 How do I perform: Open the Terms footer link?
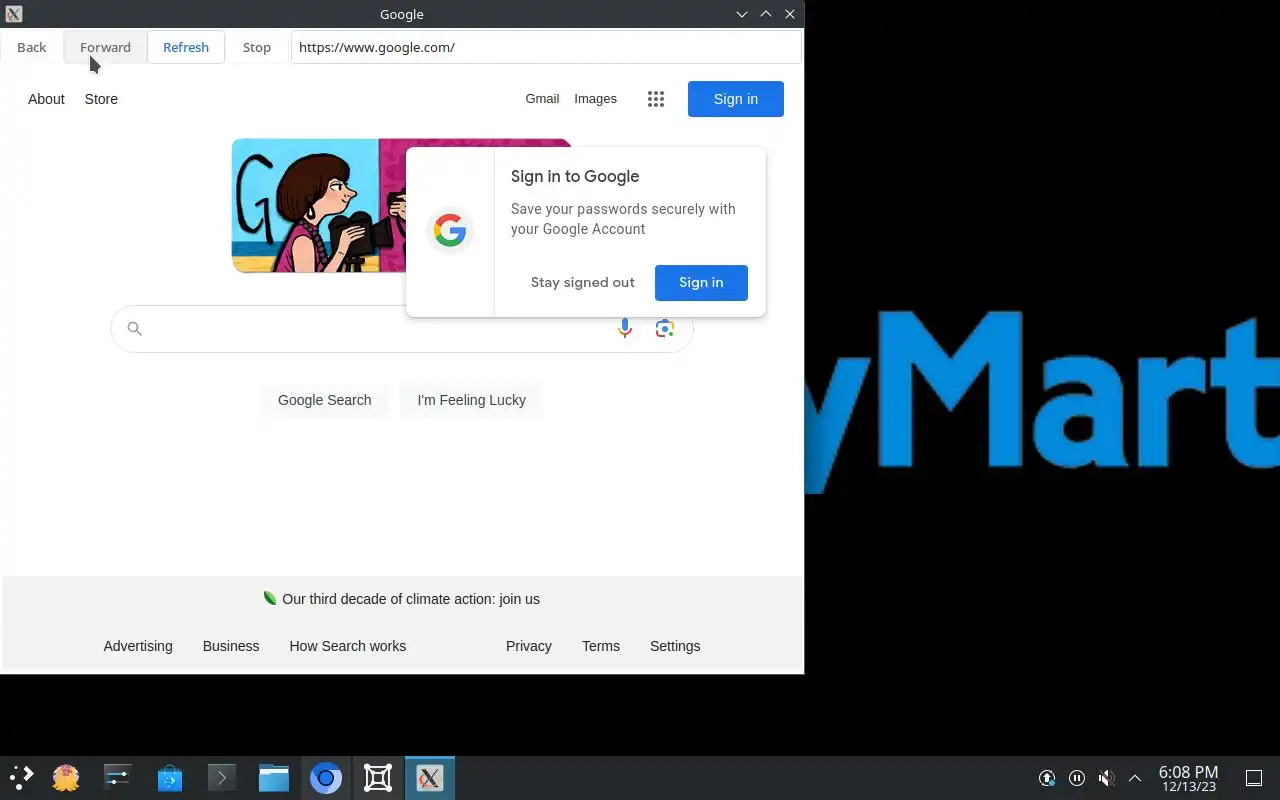[x=601, y=646]
